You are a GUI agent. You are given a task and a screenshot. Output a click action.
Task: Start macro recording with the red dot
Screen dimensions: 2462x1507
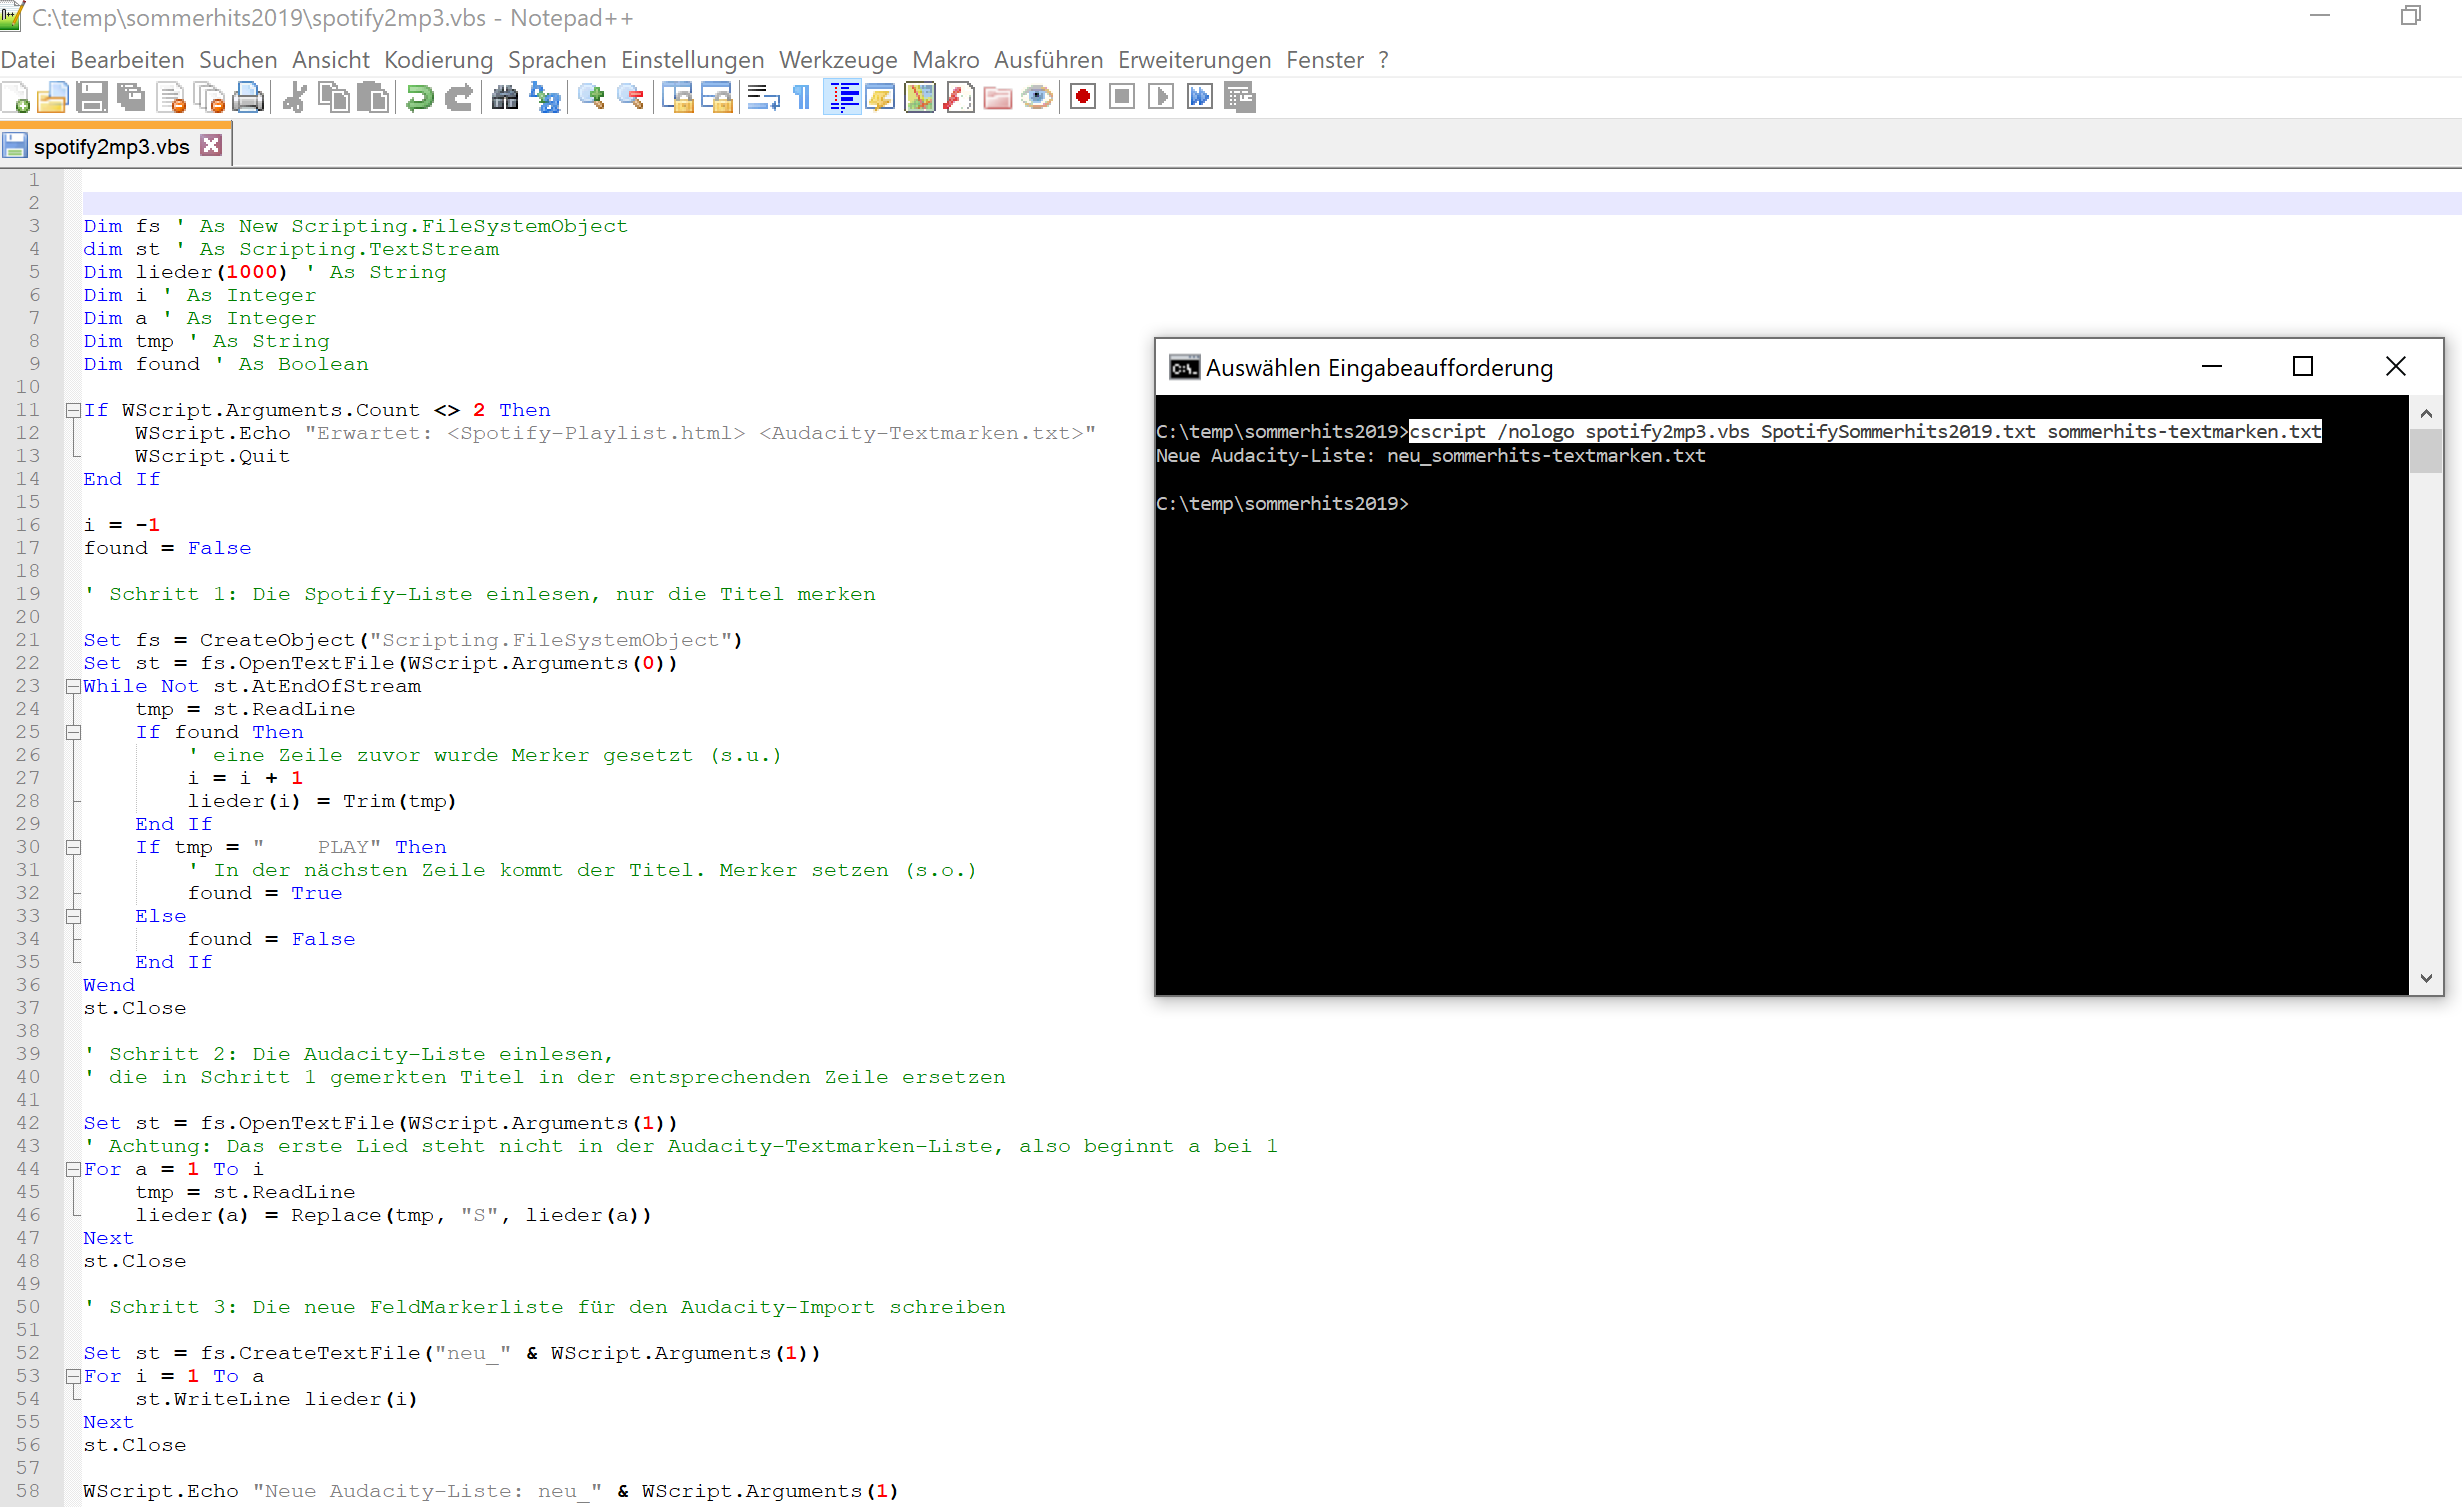coord(1082,97)
